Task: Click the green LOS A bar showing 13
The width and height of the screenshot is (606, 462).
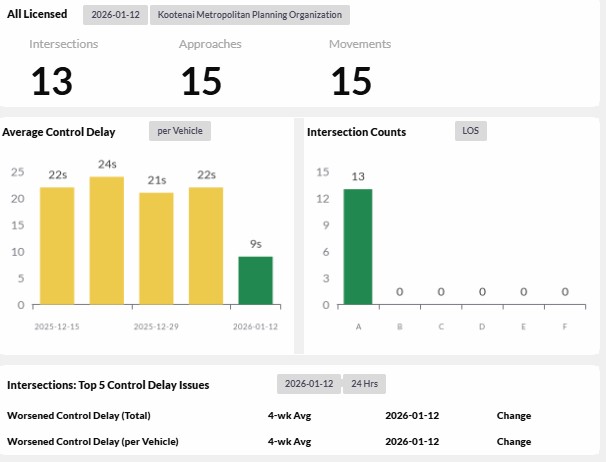Action: [358, 246]
